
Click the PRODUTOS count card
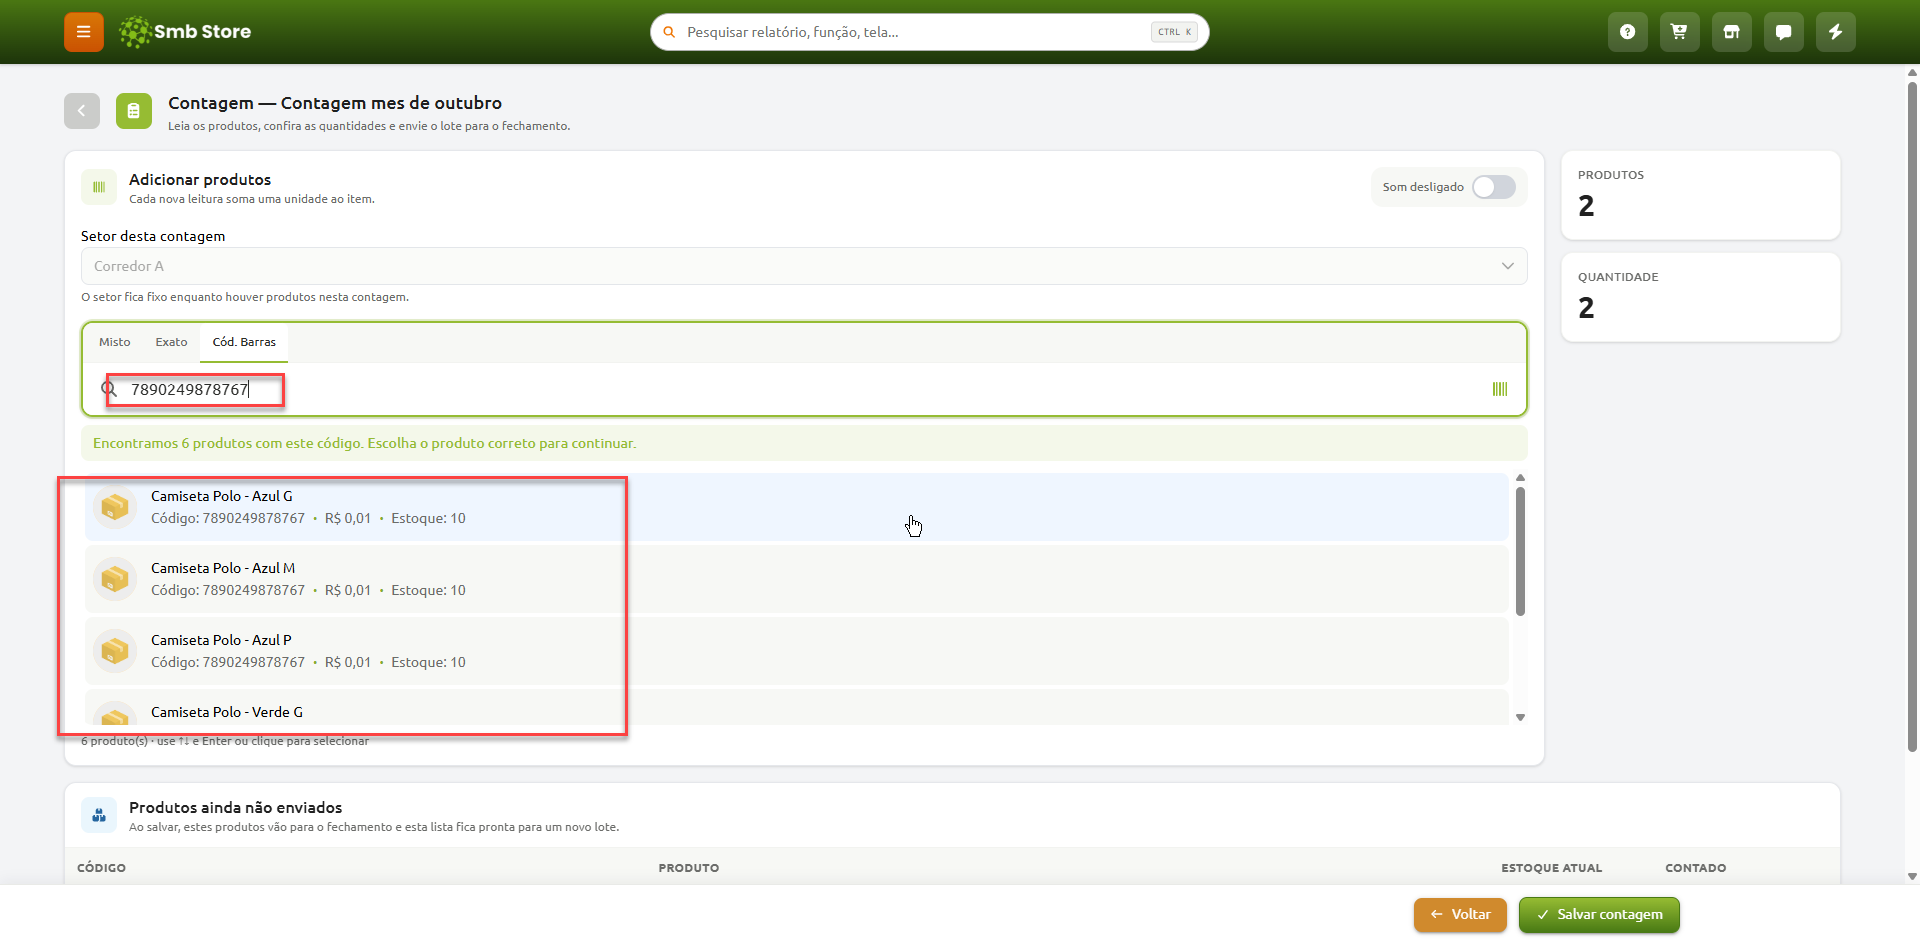[1700, 195]
